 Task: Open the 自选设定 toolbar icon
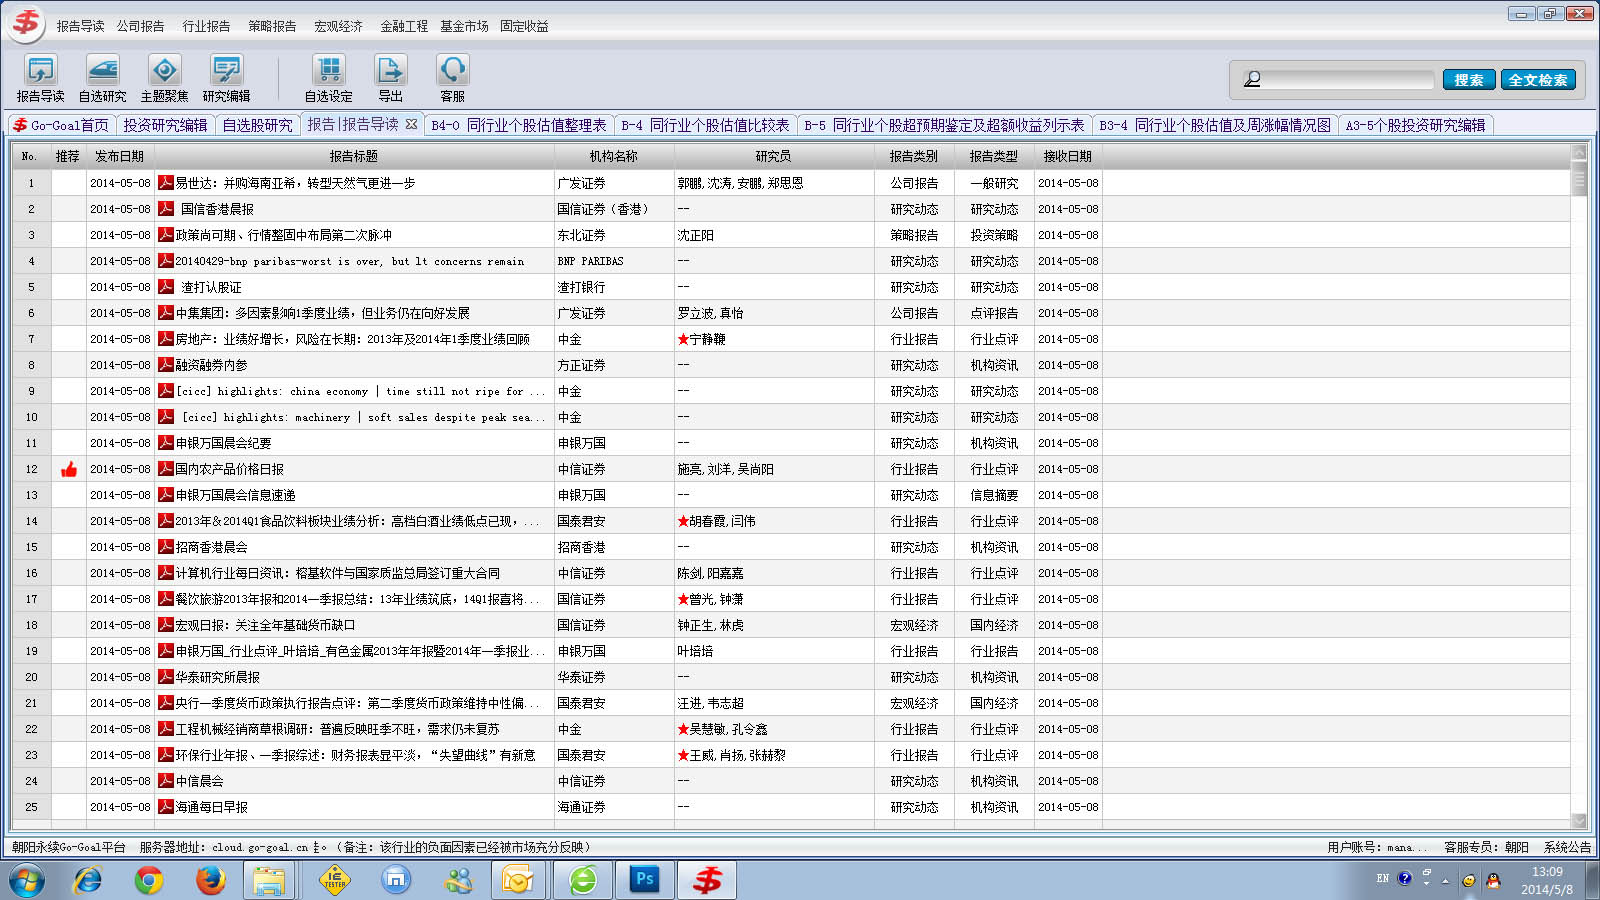click(x=329, y=78)
